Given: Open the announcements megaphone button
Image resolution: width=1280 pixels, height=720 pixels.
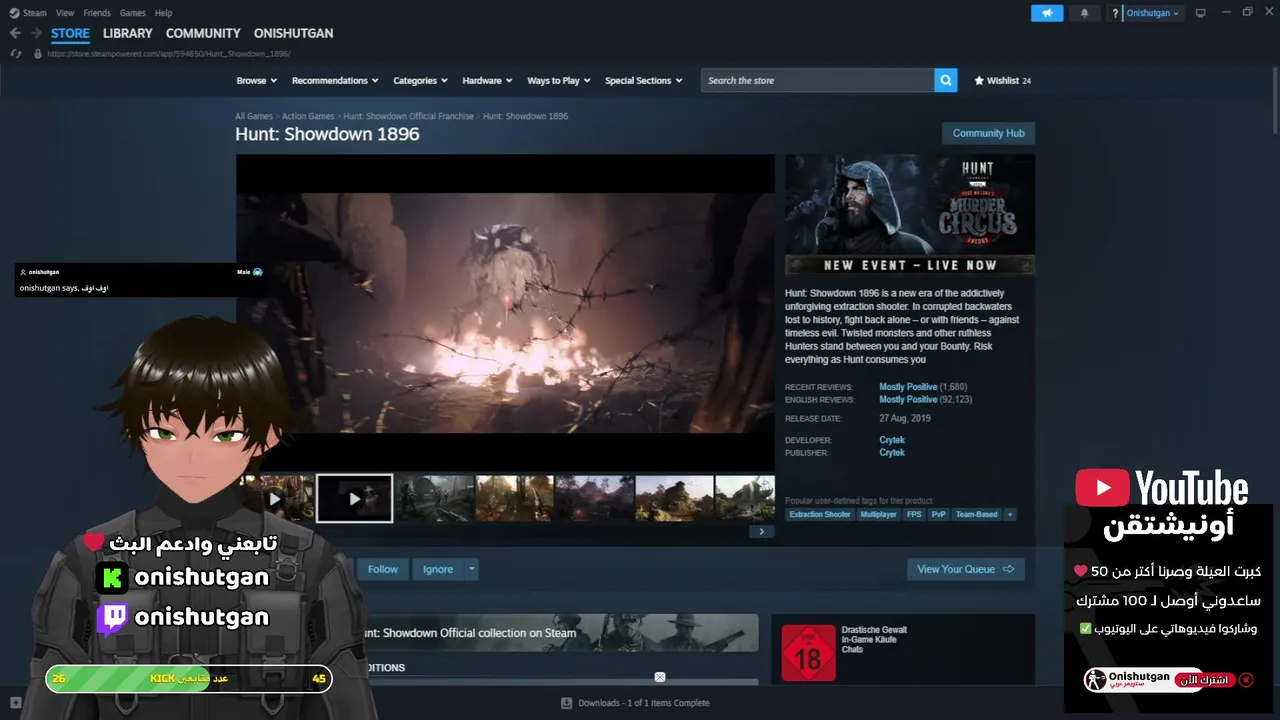Looking at the screenshot, I should (x=1047, y=13).
